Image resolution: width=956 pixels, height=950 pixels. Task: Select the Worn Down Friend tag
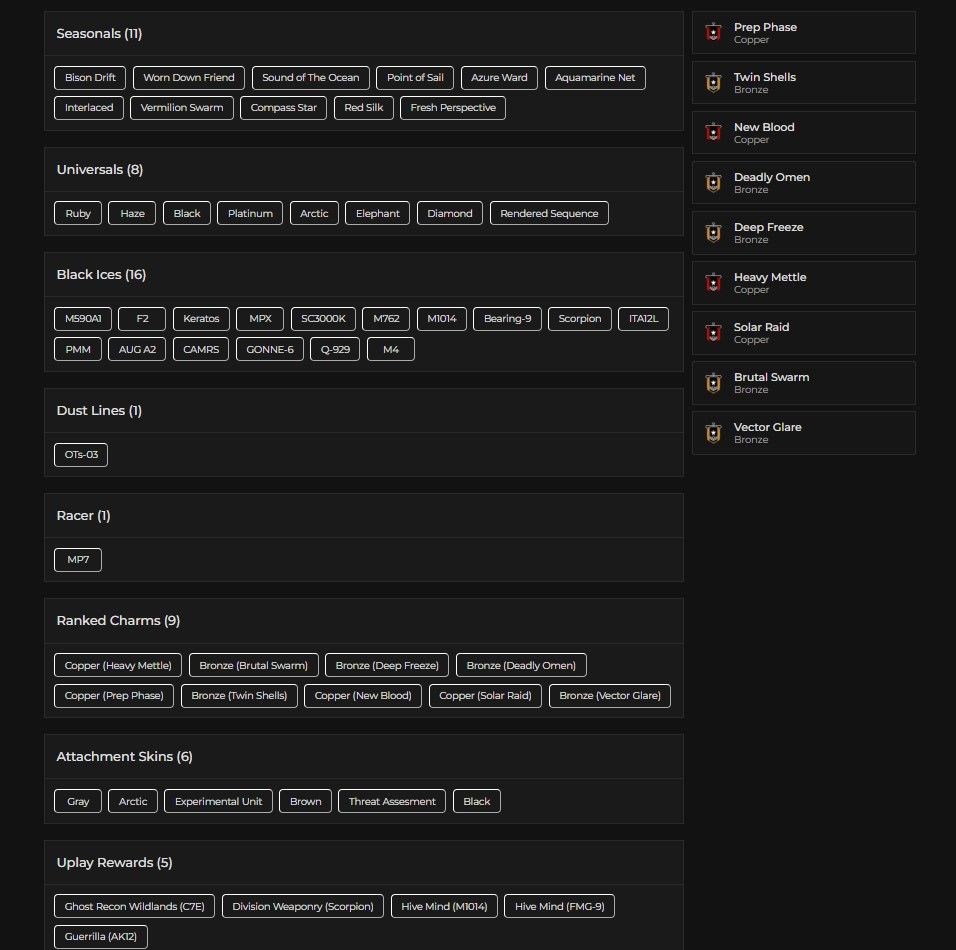coord(188,77)
